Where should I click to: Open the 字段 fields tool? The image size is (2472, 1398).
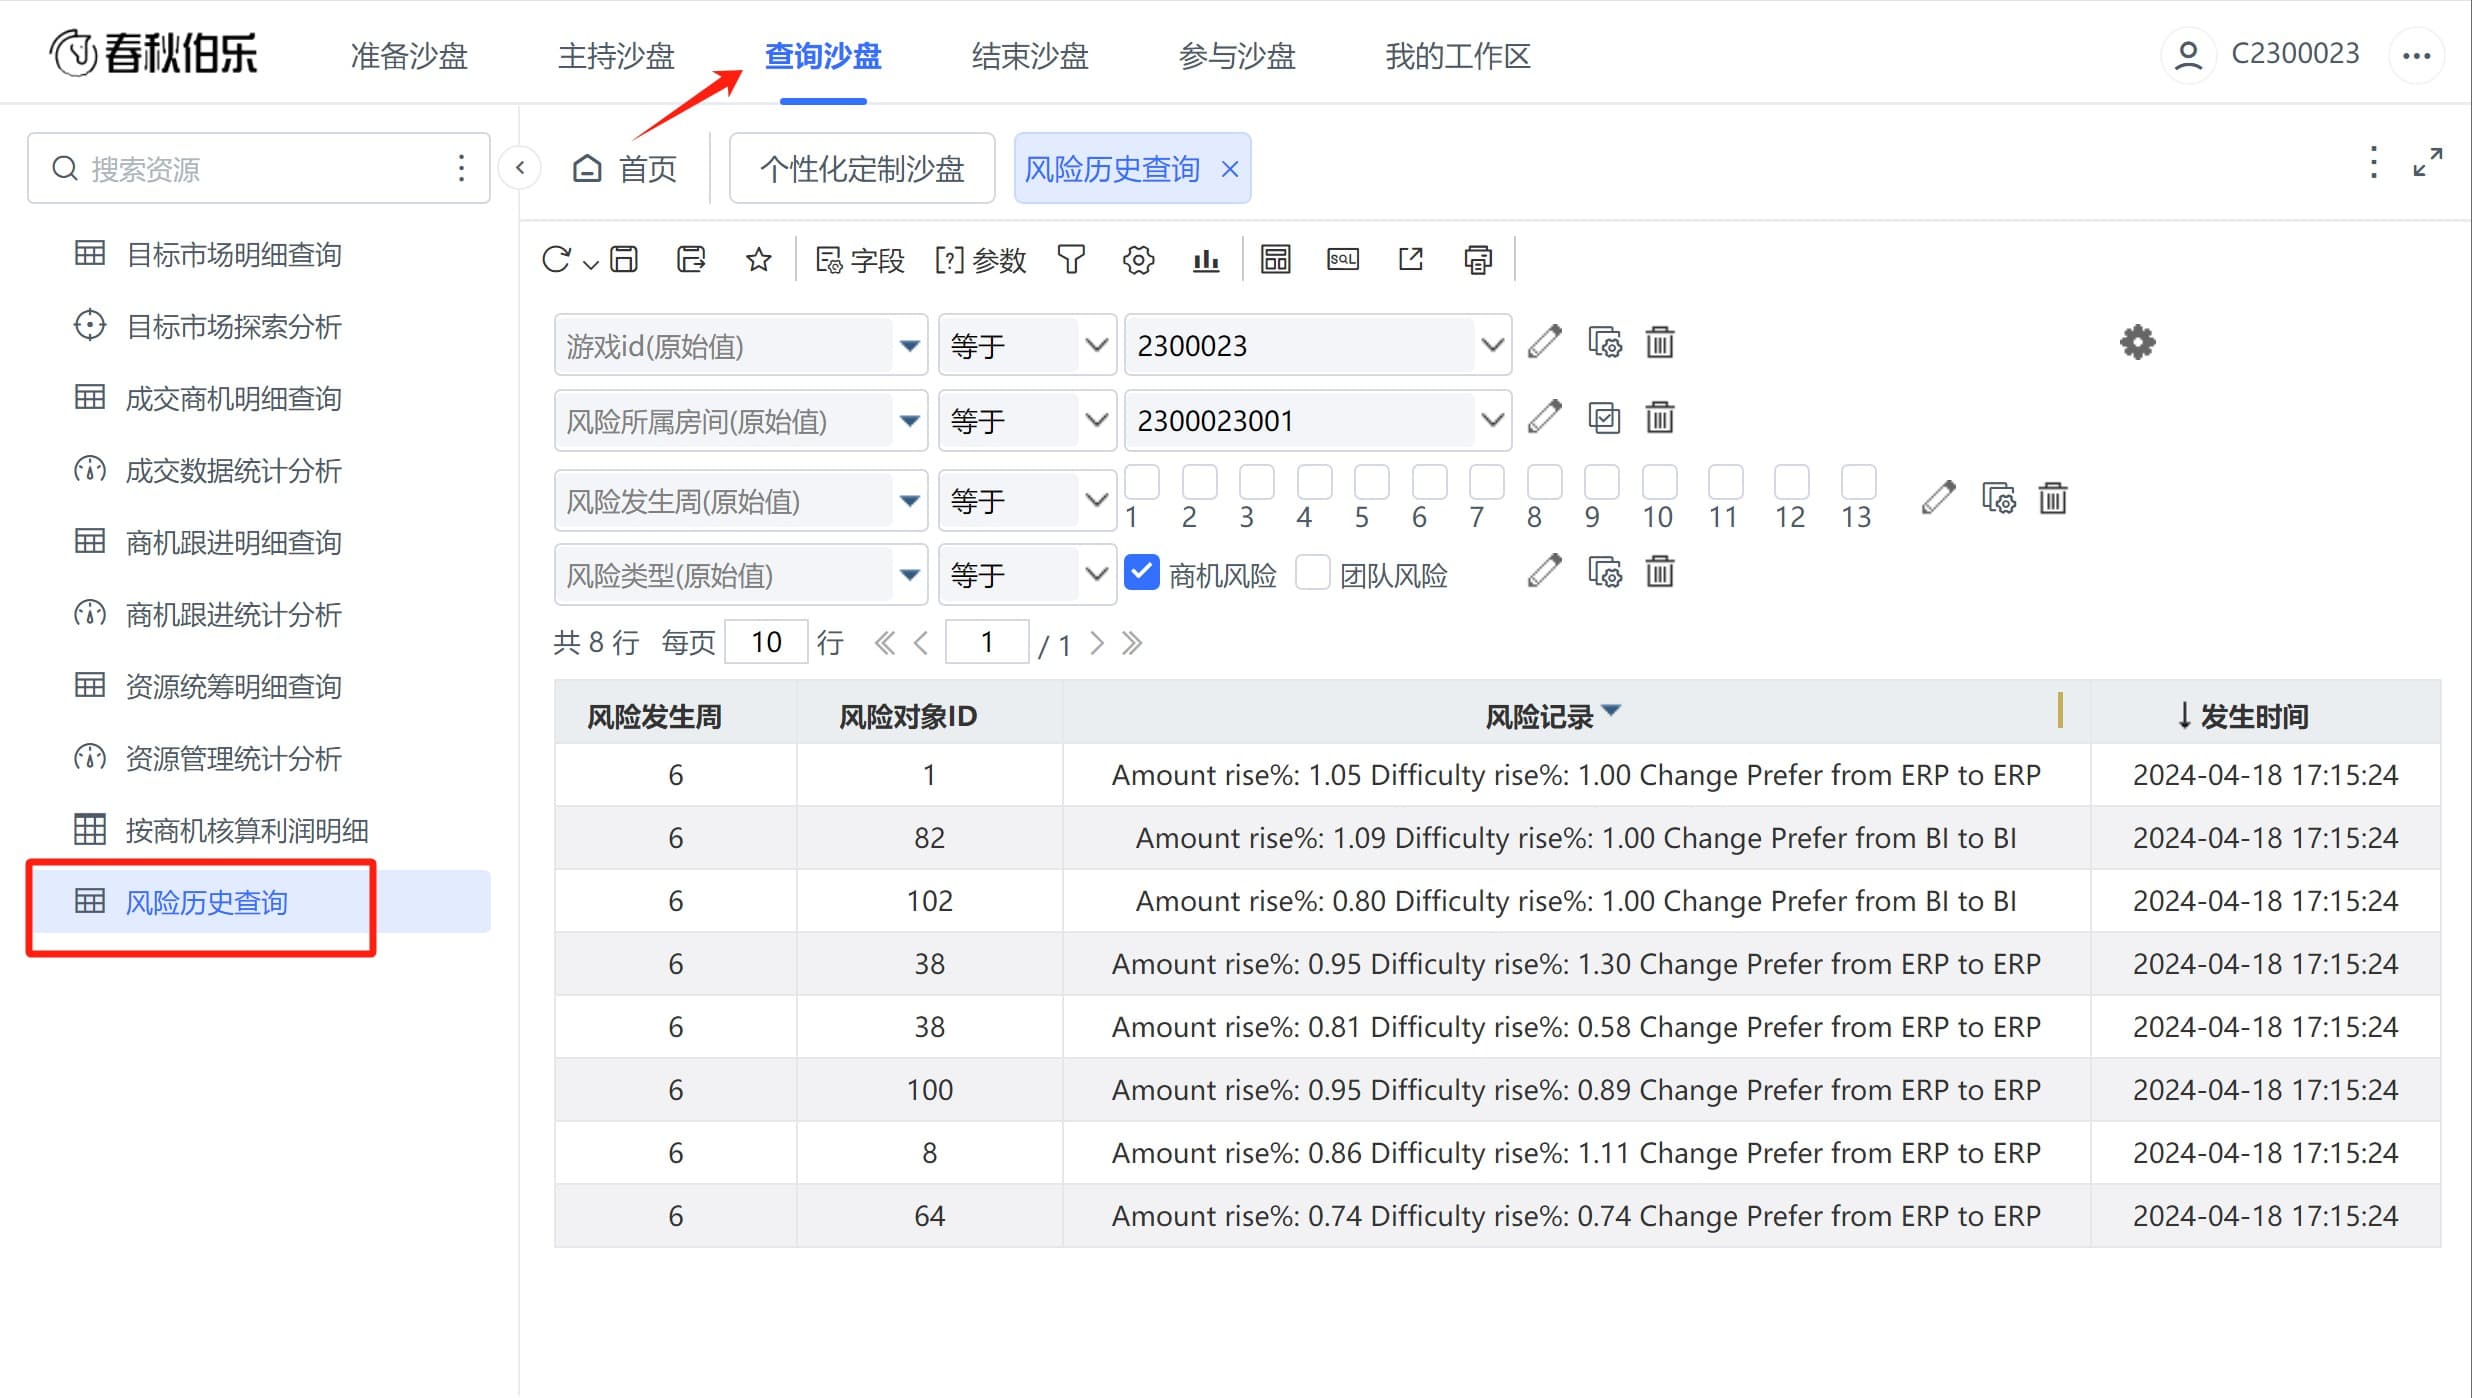point(860,260)
